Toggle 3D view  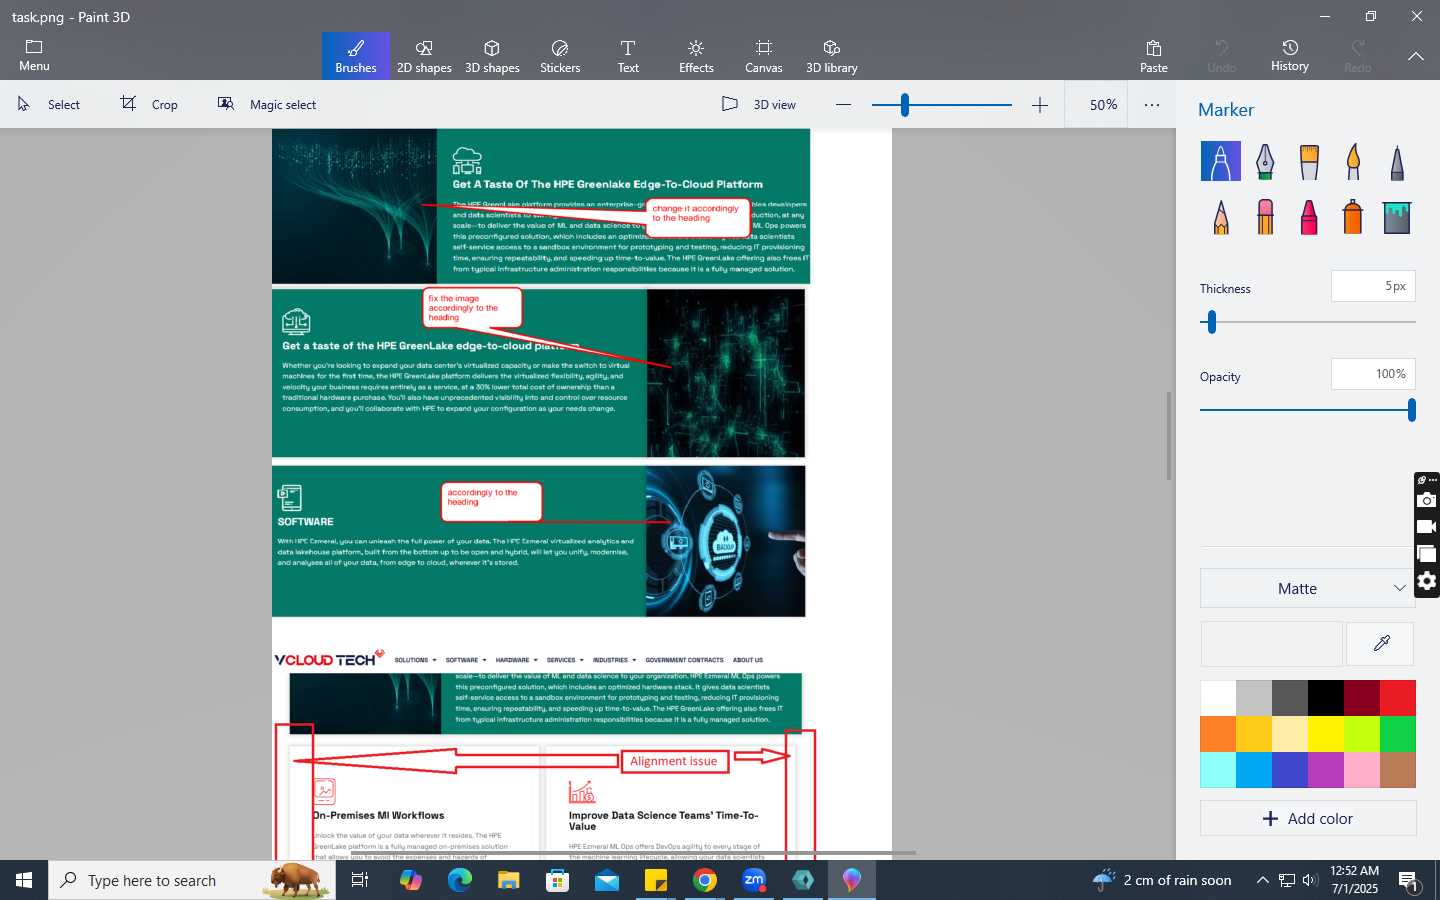pos(759,104)
